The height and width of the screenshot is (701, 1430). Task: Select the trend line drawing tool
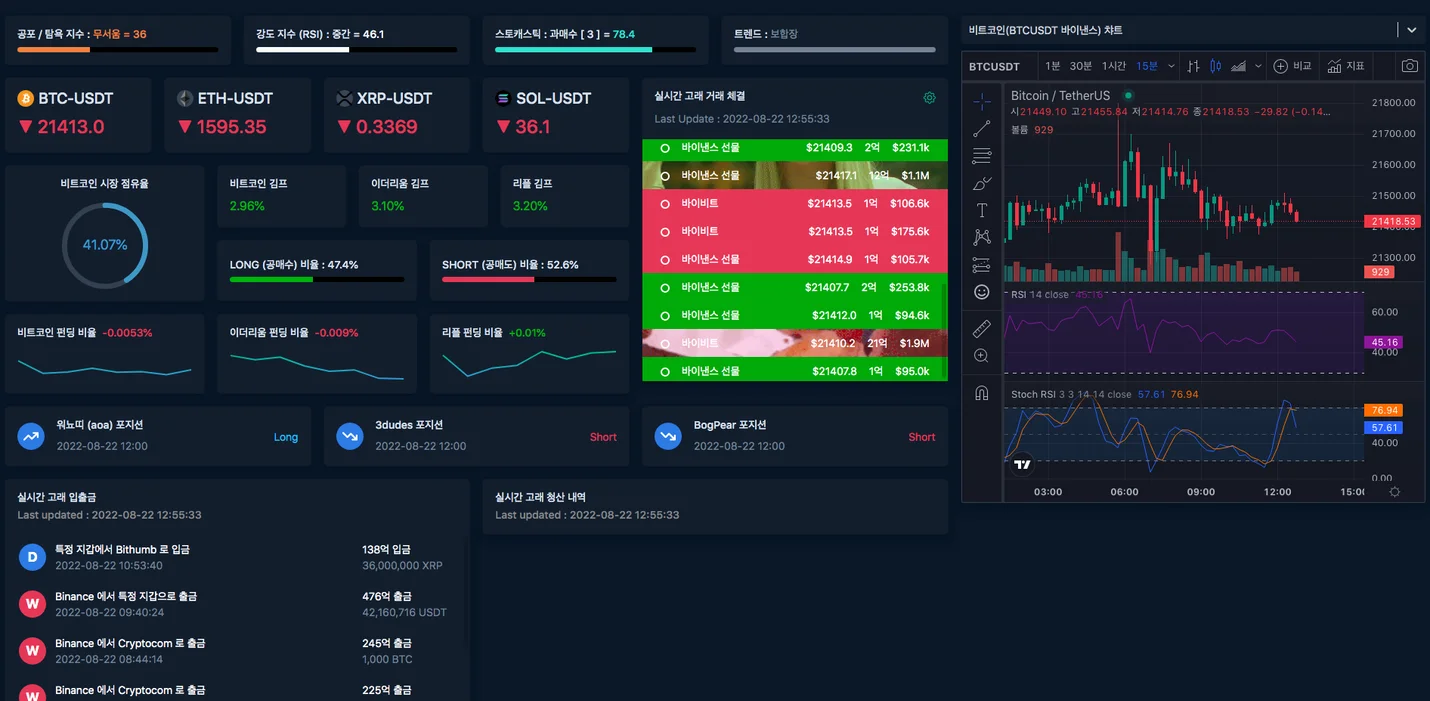(981, 129)
